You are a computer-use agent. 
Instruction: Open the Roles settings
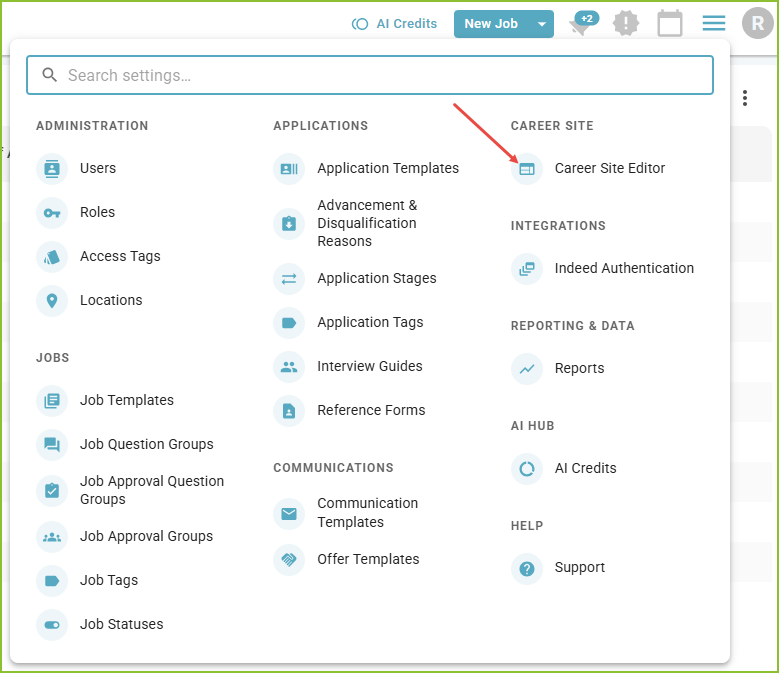pos(97,213)
